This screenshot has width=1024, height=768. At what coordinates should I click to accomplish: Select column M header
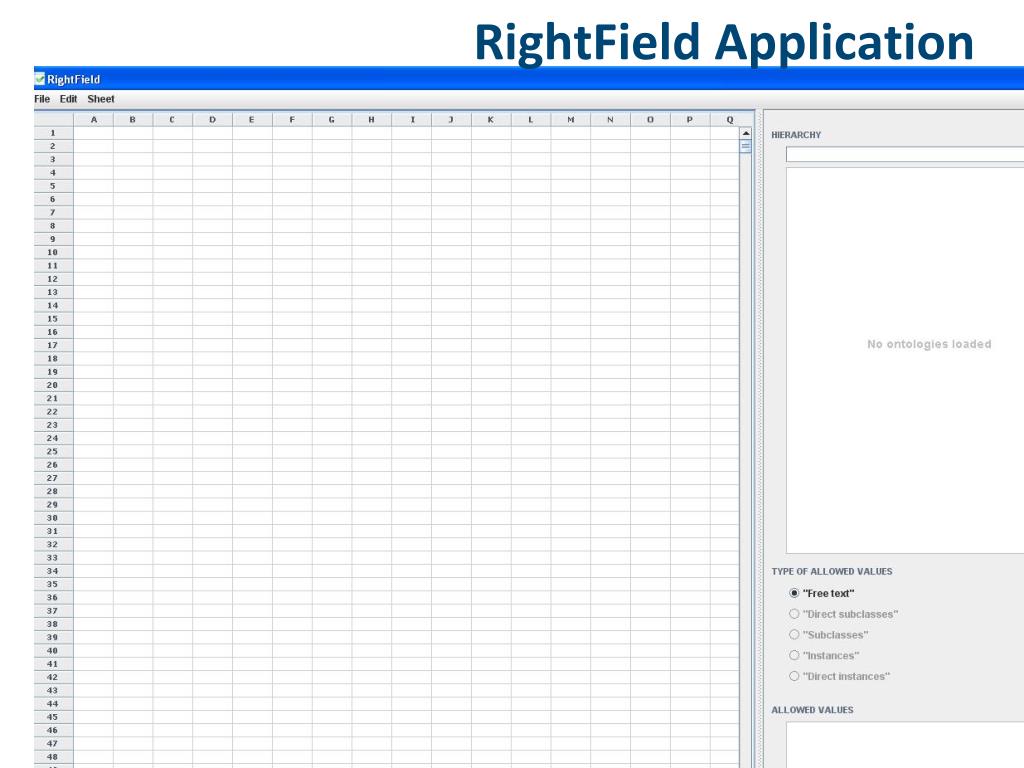pos(571,120)
